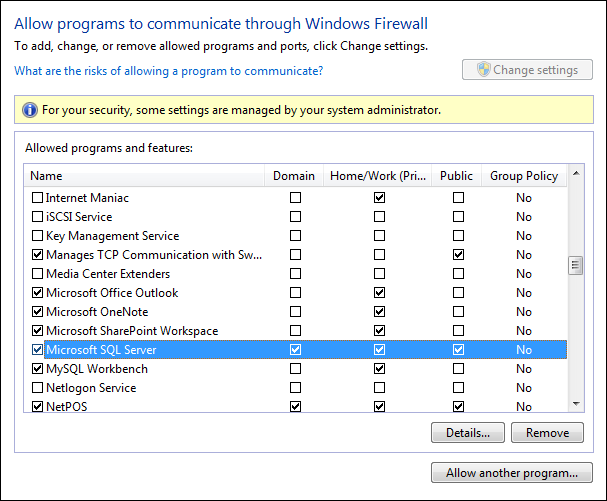The width and height of the screenshot is (607, 501).
Task: Uncheck the Microsoft Office Outlook checkbox
Action: 37,292
